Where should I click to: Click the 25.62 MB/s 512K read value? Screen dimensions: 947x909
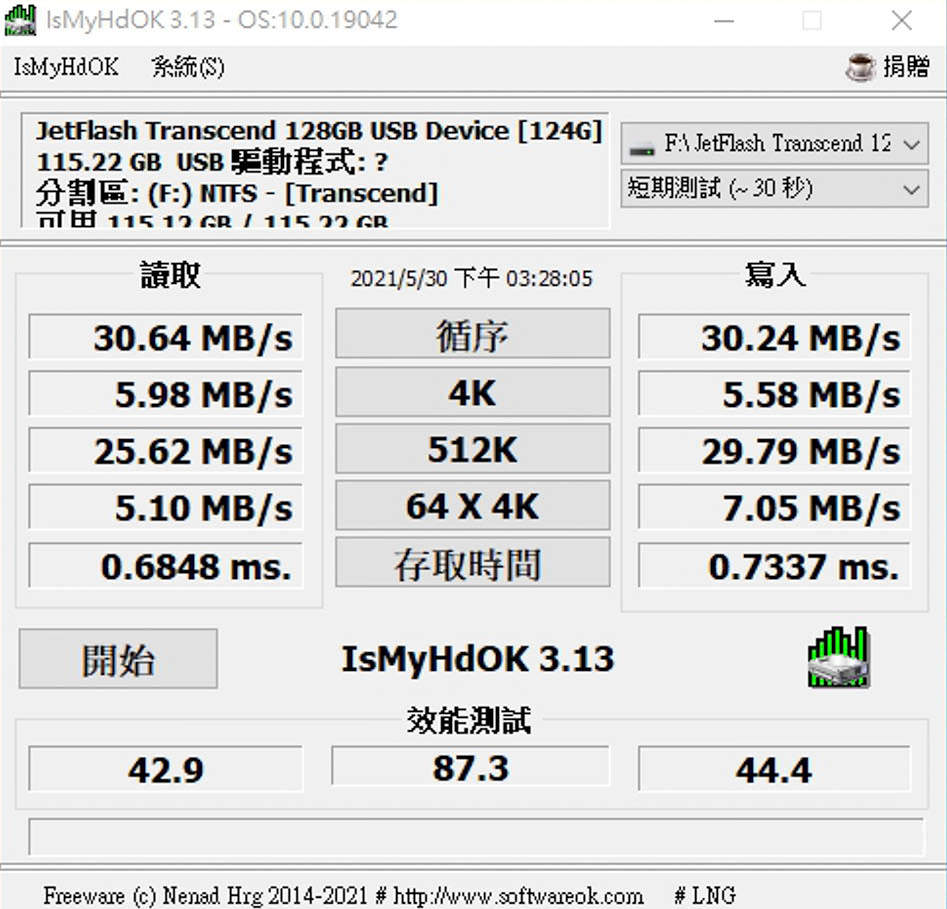165,451
